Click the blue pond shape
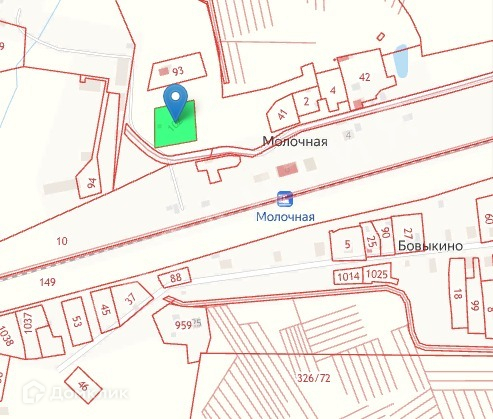The image size is (493, 419). [x=400, y=61]
